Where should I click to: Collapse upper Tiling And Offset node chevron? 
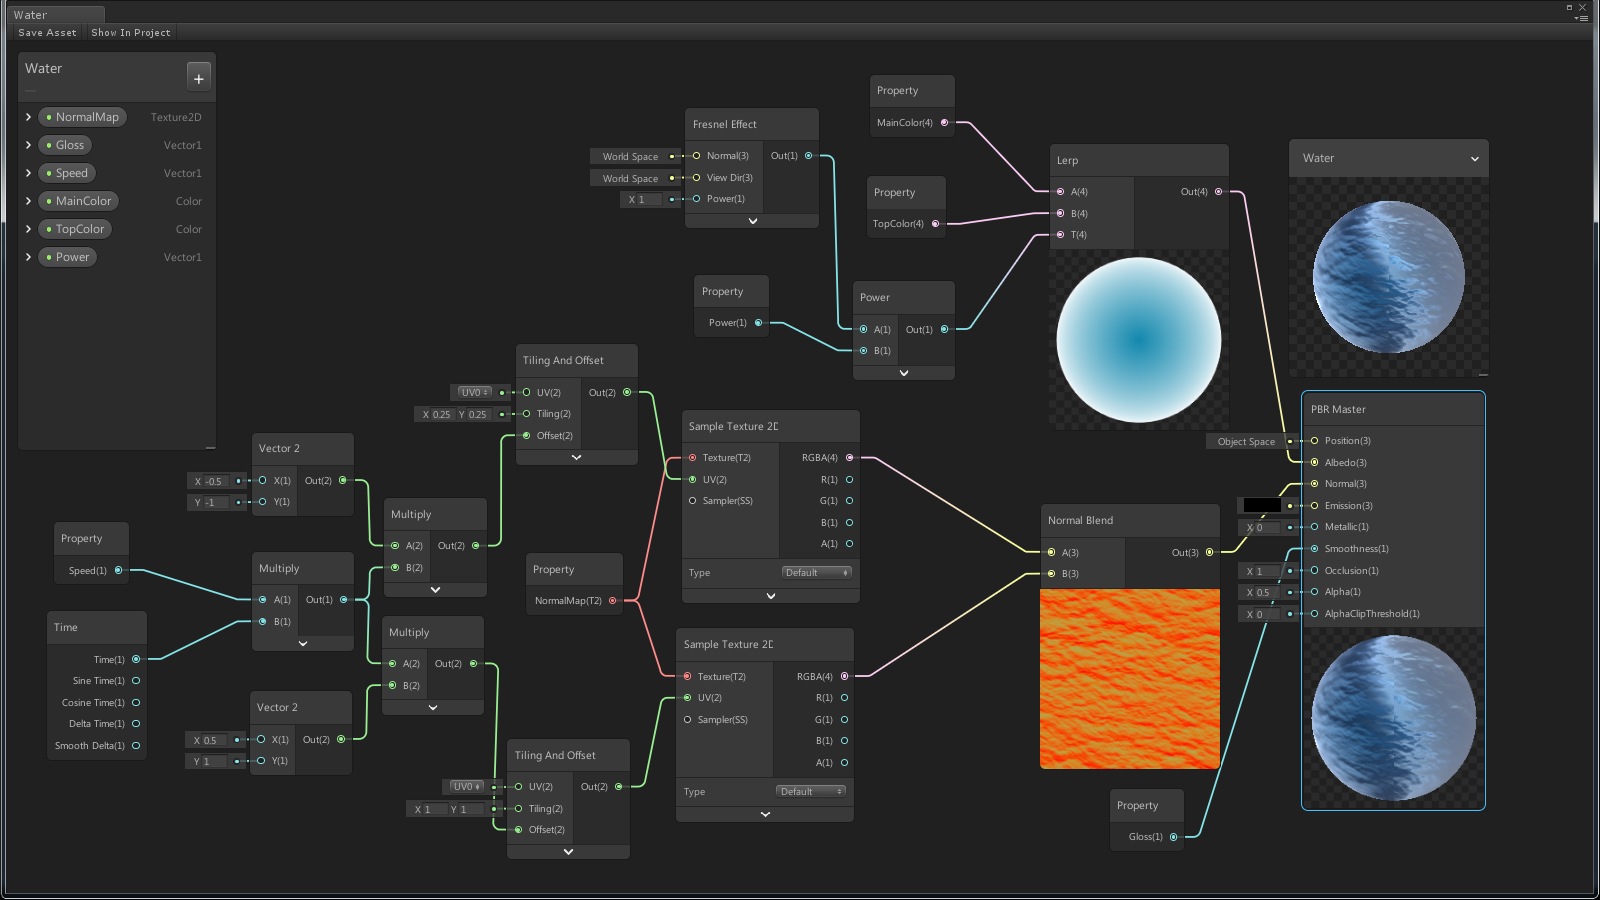(x=576, y=457)
